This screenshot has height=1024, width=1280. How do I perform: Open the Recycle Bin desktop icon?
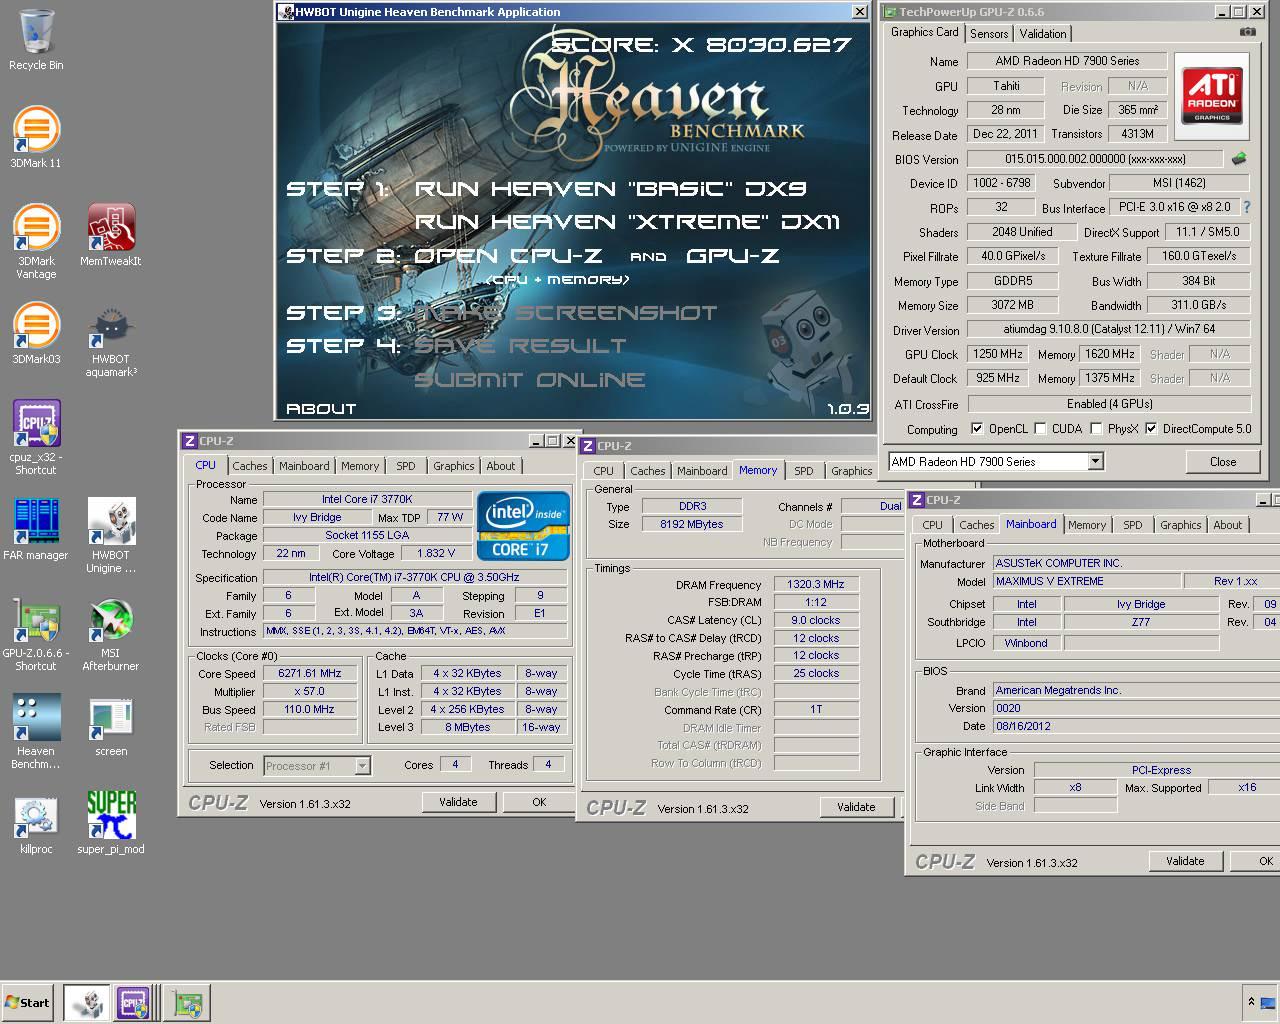click(x=36, y=40)
